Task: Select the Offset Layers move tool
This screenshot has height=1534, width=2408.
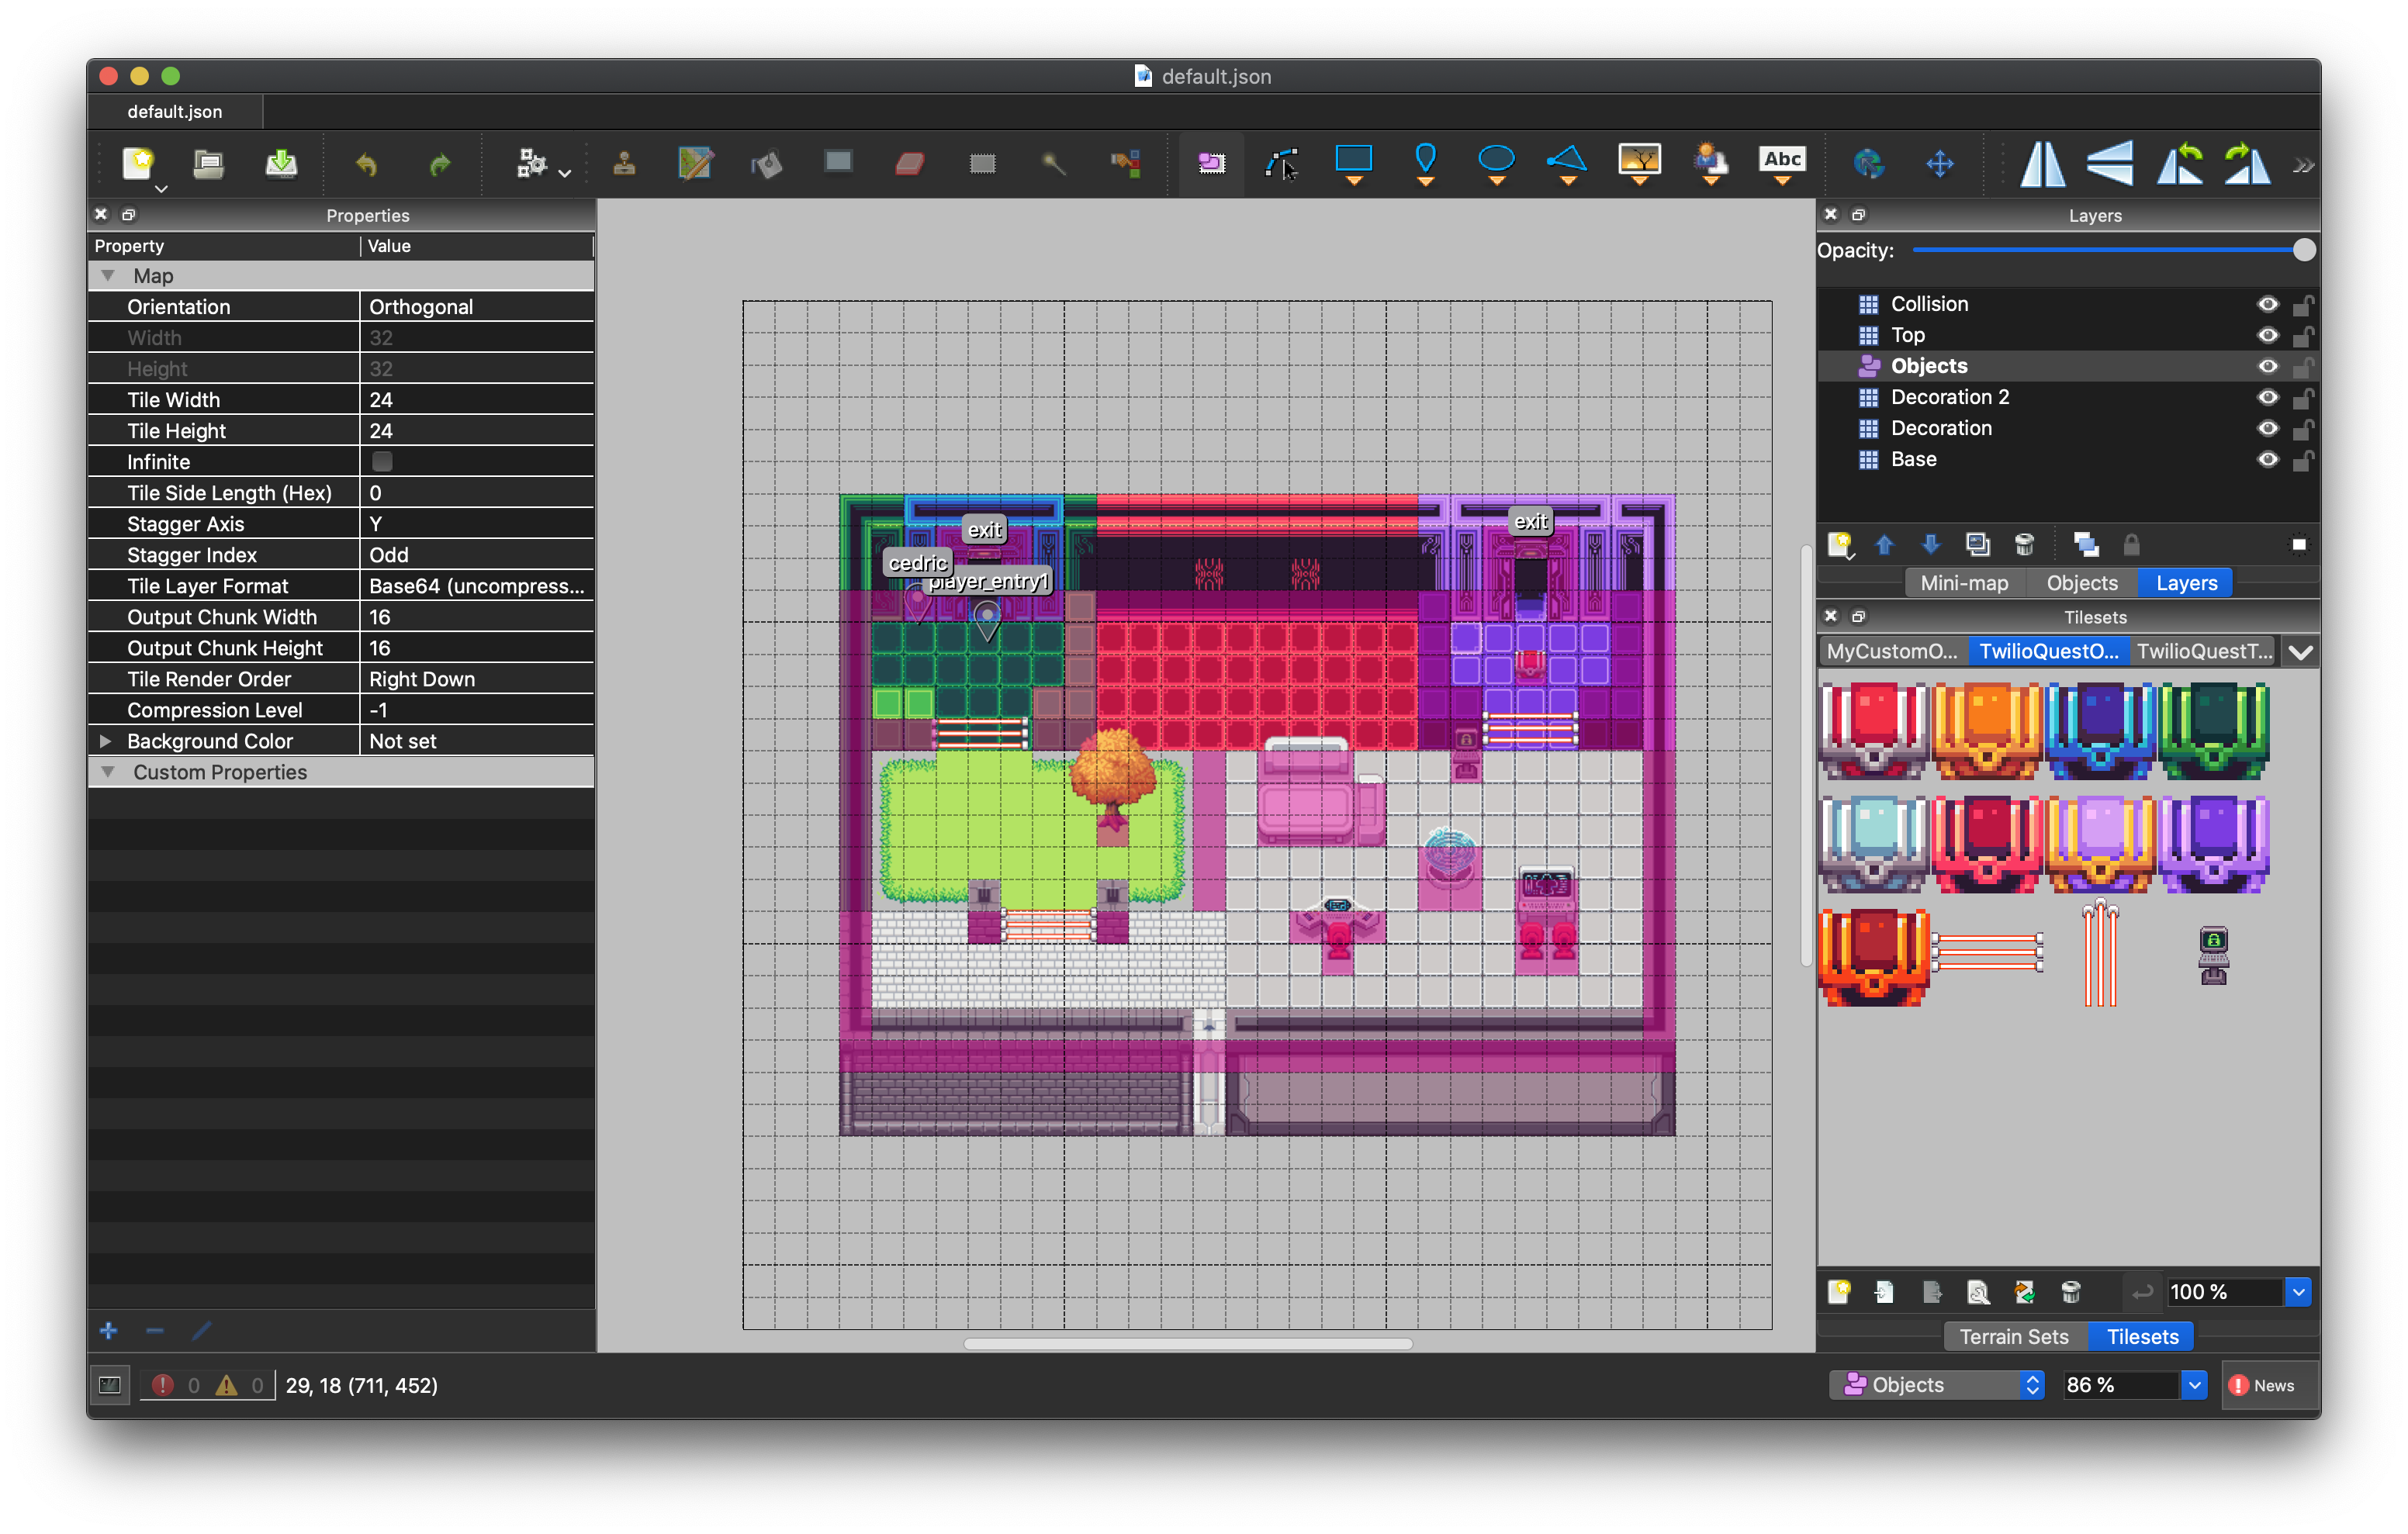Action: [1939, 163]
